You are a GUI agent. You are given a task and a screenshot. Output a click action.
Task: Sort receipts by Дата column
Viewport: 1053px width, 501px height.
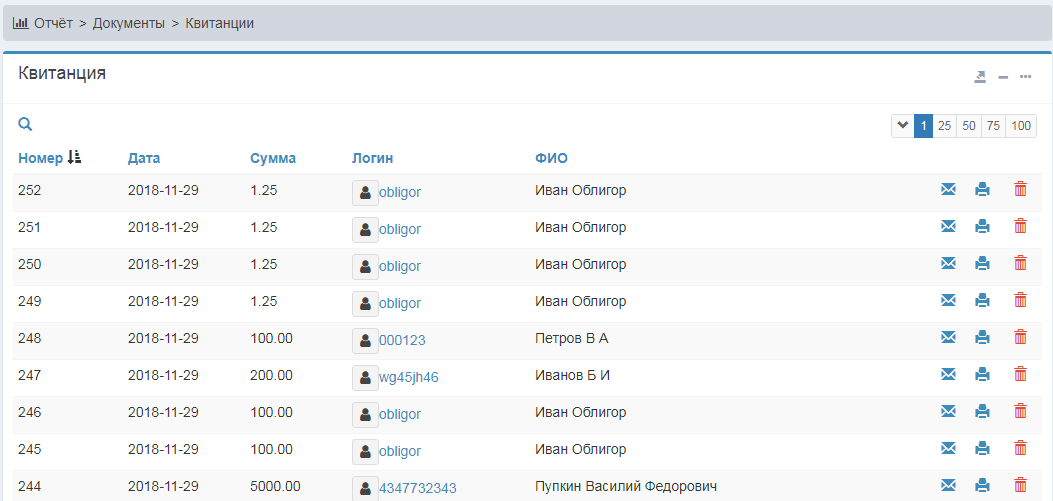[144, 158]
